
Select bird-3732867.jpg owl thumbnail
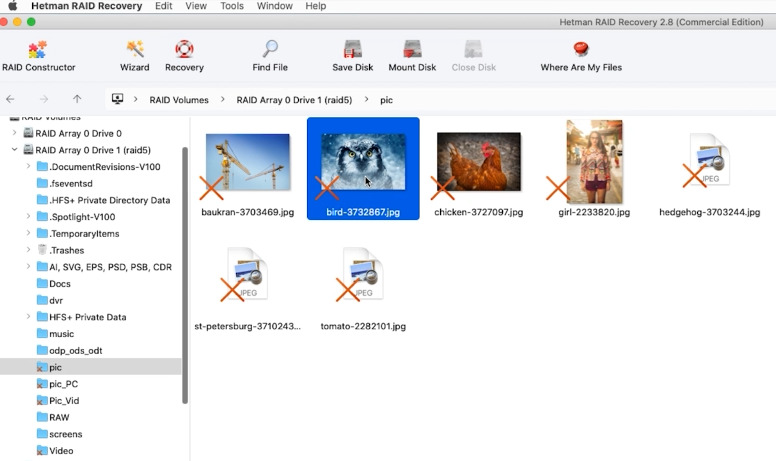[x=363, y=161]
